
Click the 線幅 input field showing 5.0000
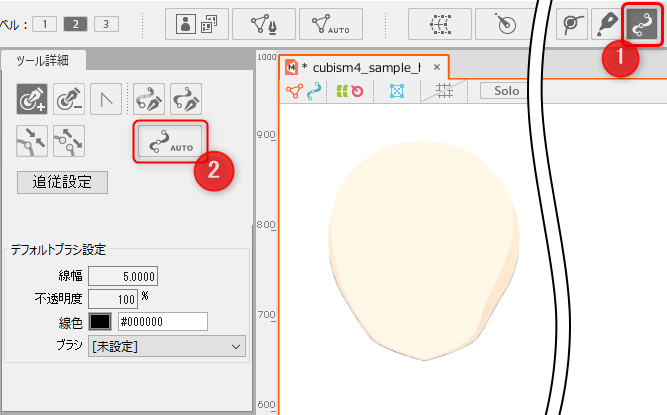123,277
